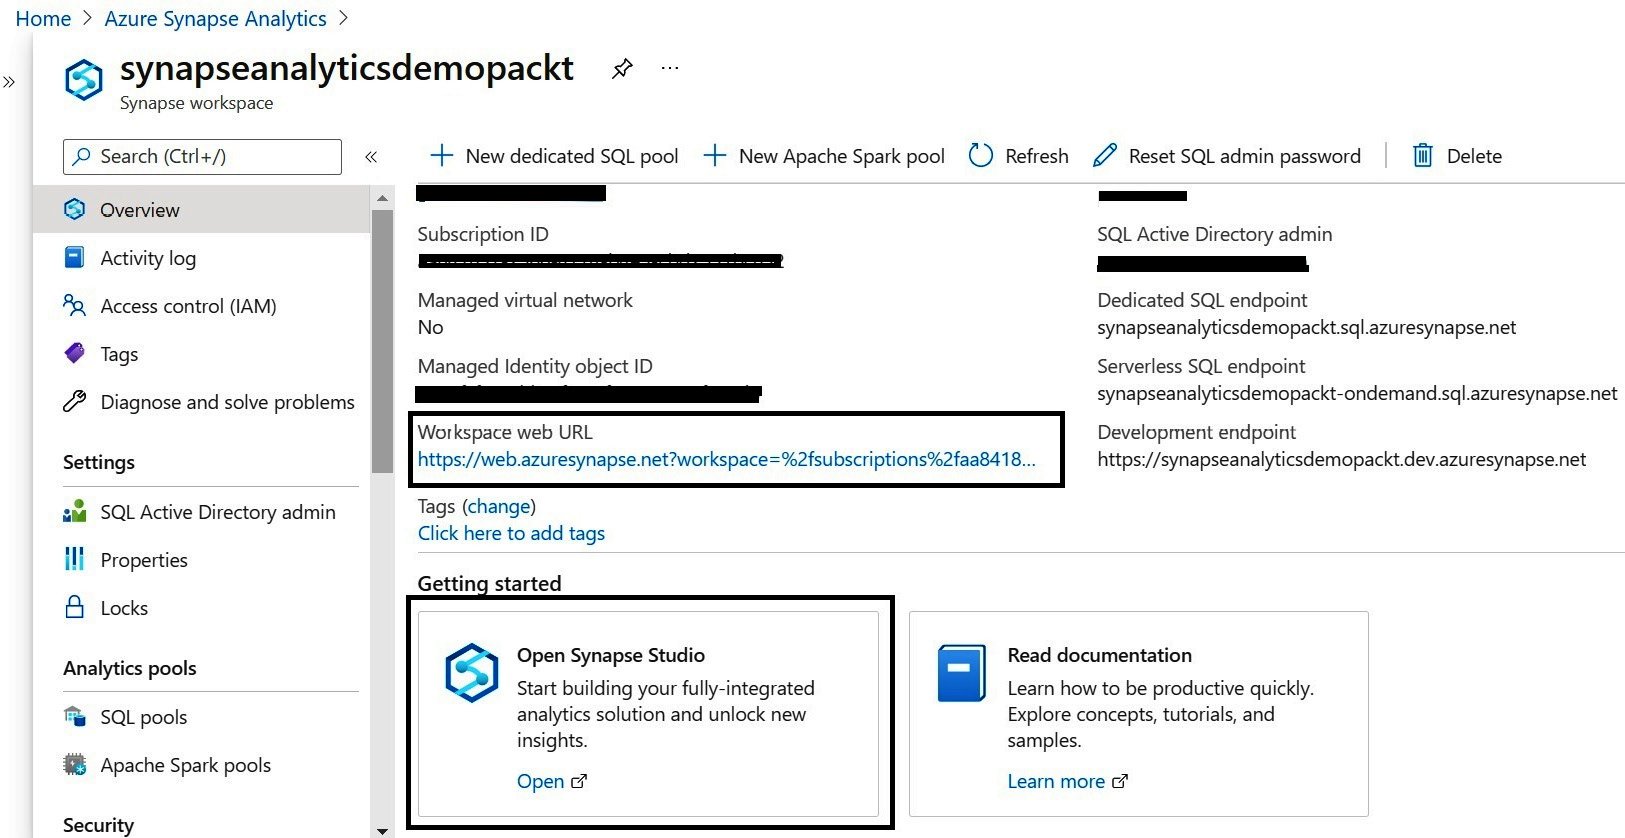1625x838 pixels.
Task: Click the sidebar scrollbar thumb
Action: (382, 340)
